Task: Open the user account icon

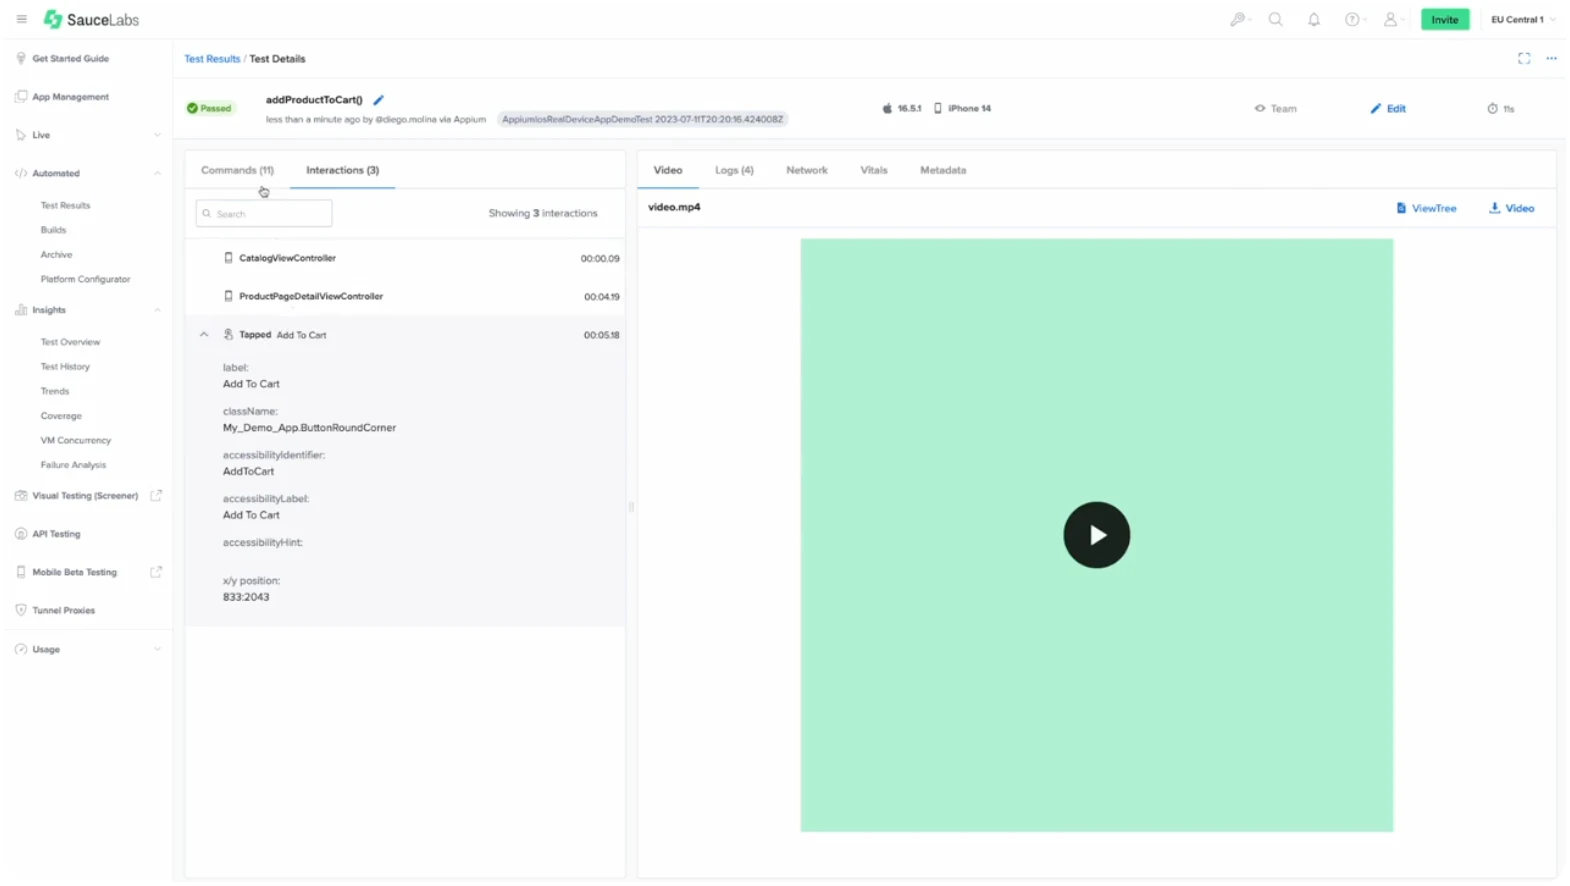Action: pos(1390,19)
